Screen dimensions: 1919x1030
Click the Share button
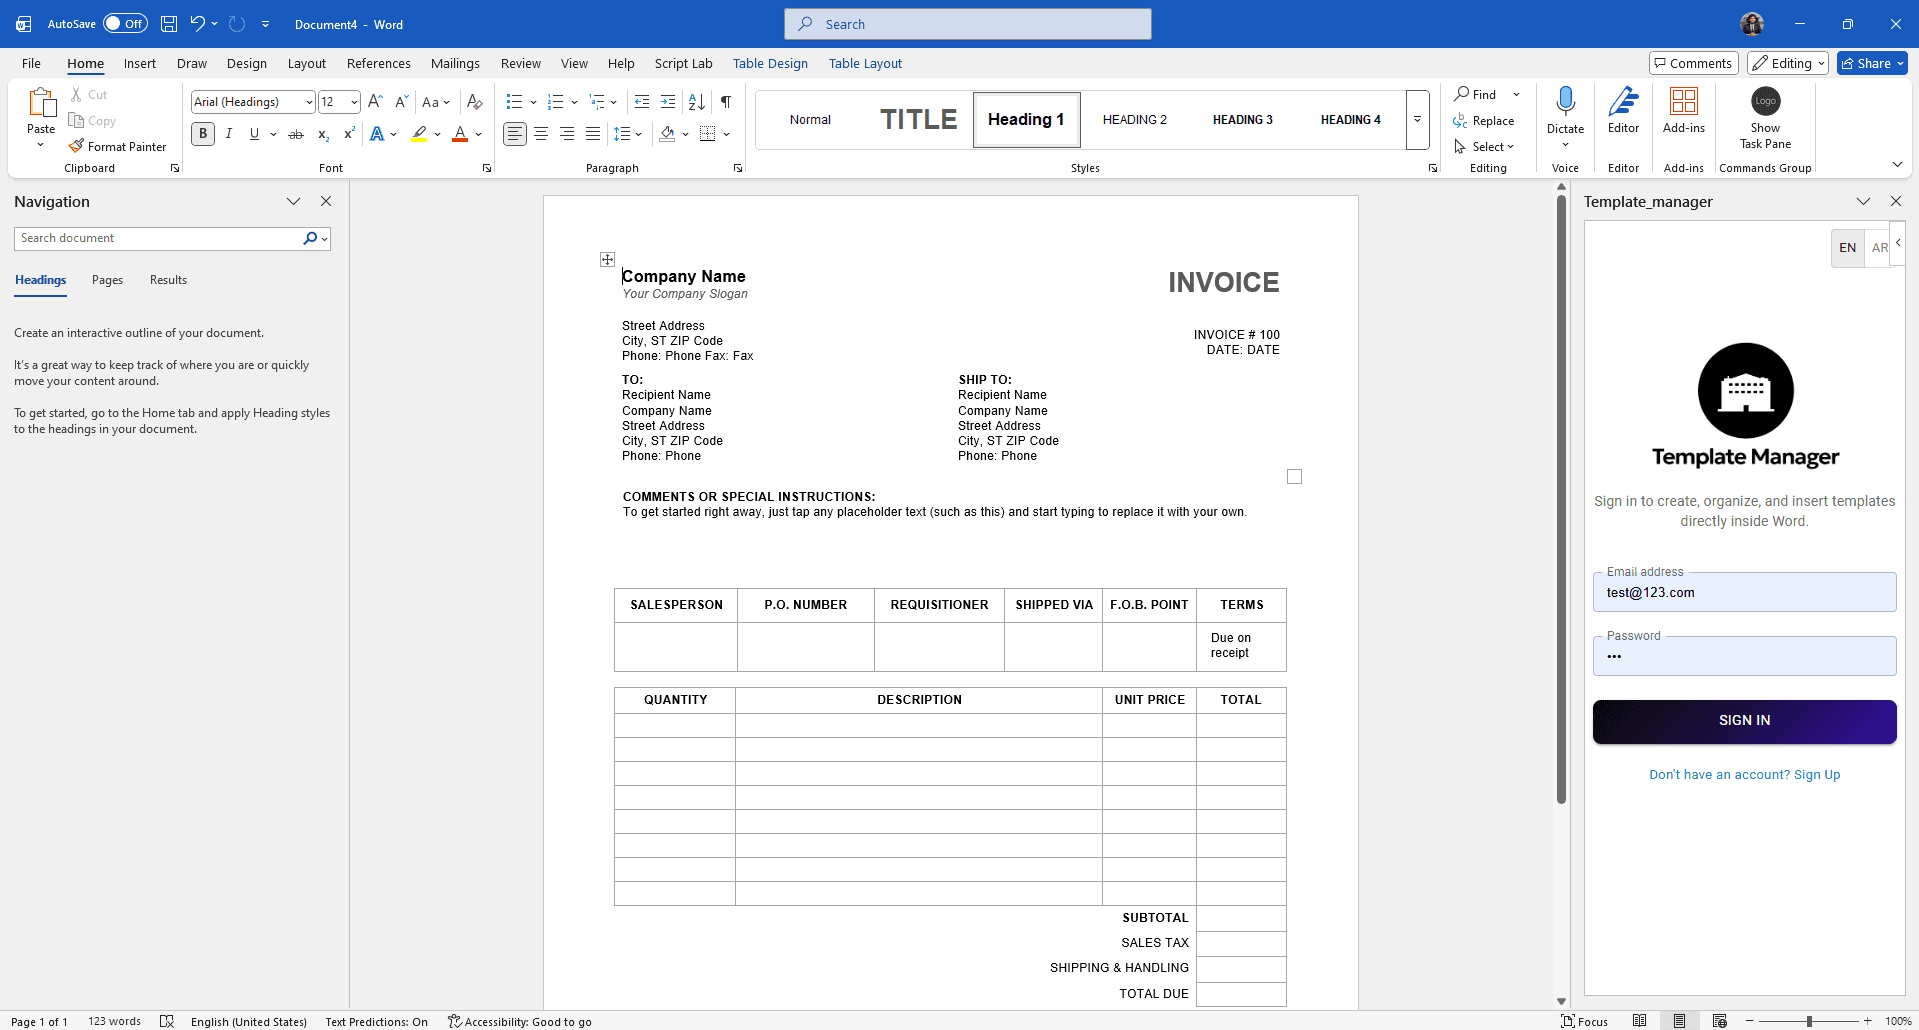click(x=1872, y=63)
